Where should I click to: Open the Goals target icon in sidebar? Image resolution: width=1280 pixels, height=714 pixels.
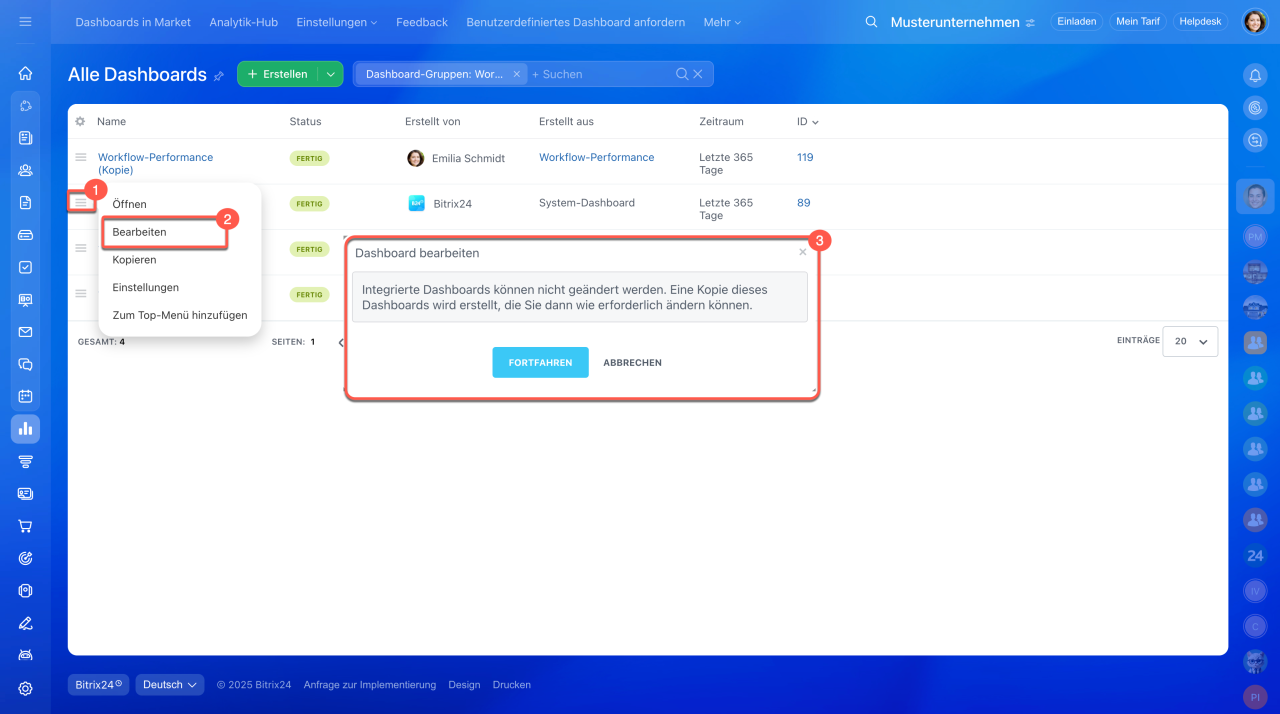click(x=25, y=559)
